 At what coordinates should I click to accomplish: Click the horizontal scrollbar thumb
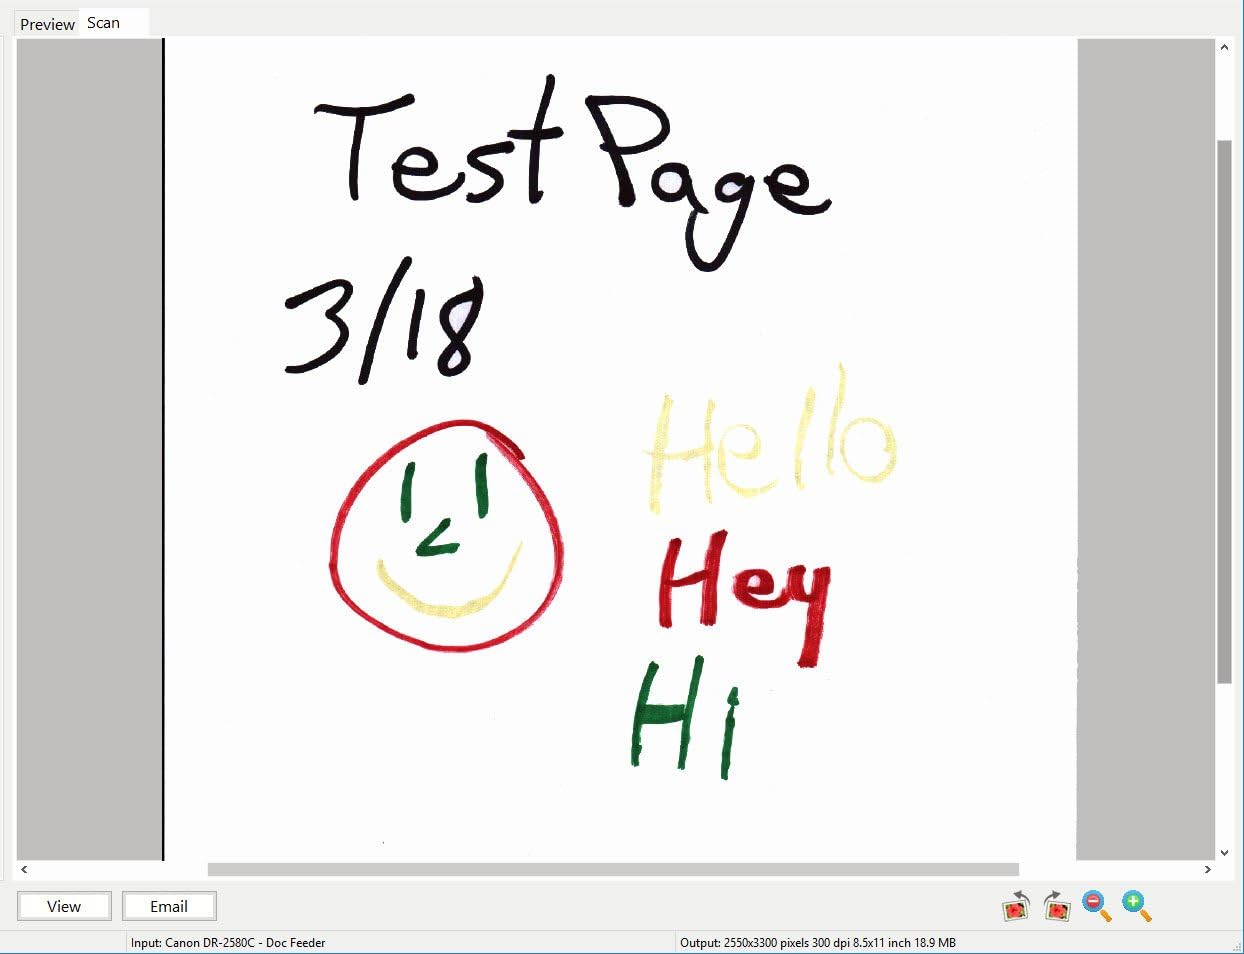(x=612, y=870)
